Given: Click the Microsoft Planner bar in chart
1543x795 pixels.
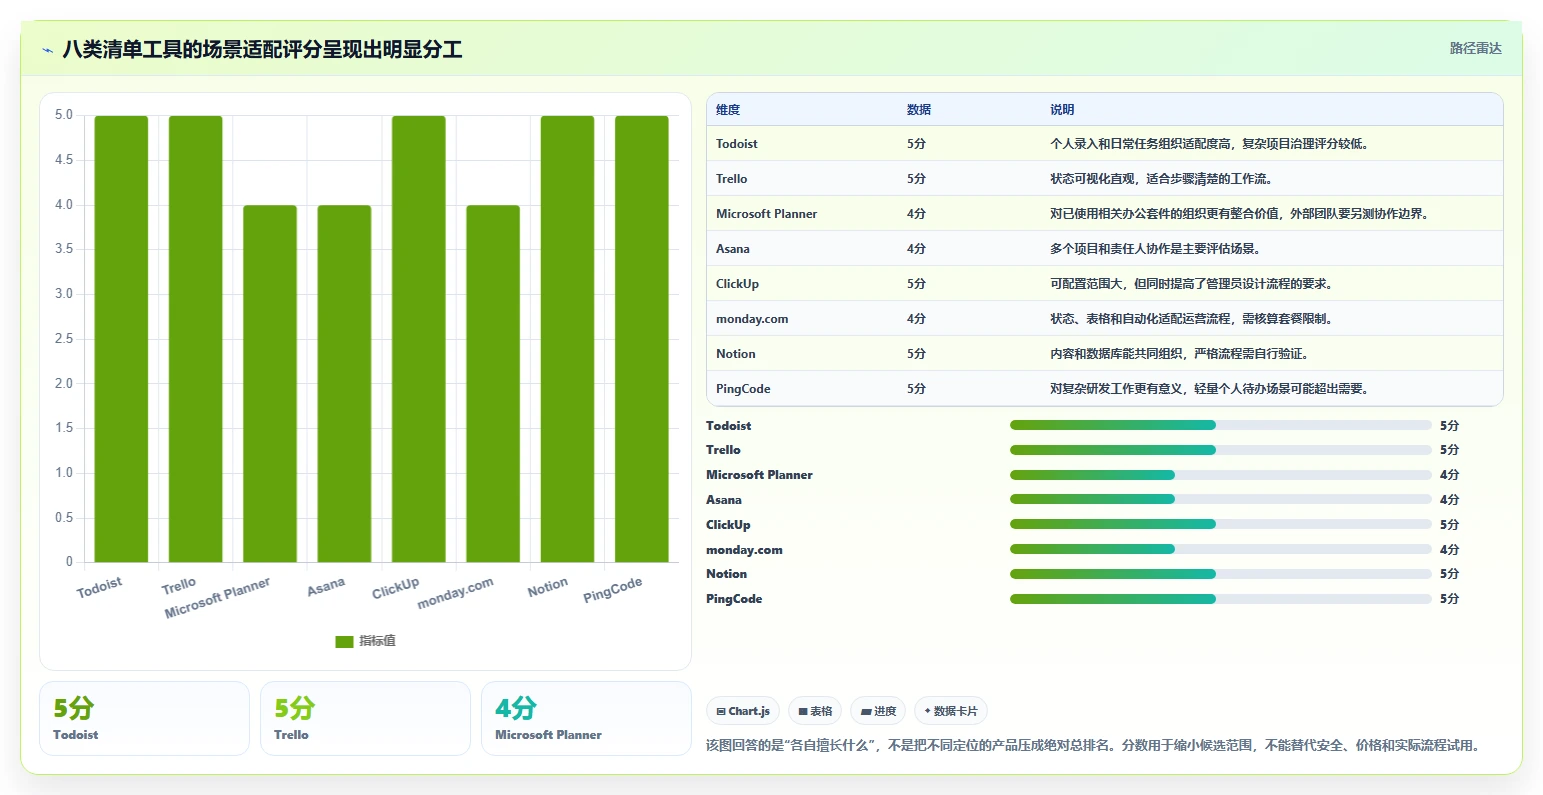Looking at the screenshot, I should 270,384.
